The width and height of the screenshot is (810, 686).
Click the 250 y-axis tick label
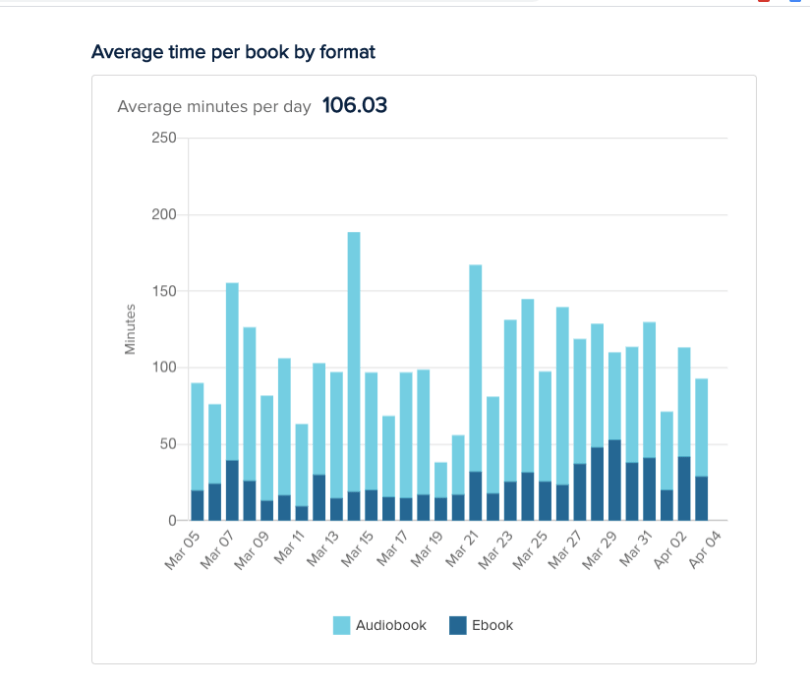tap(163, 138)
